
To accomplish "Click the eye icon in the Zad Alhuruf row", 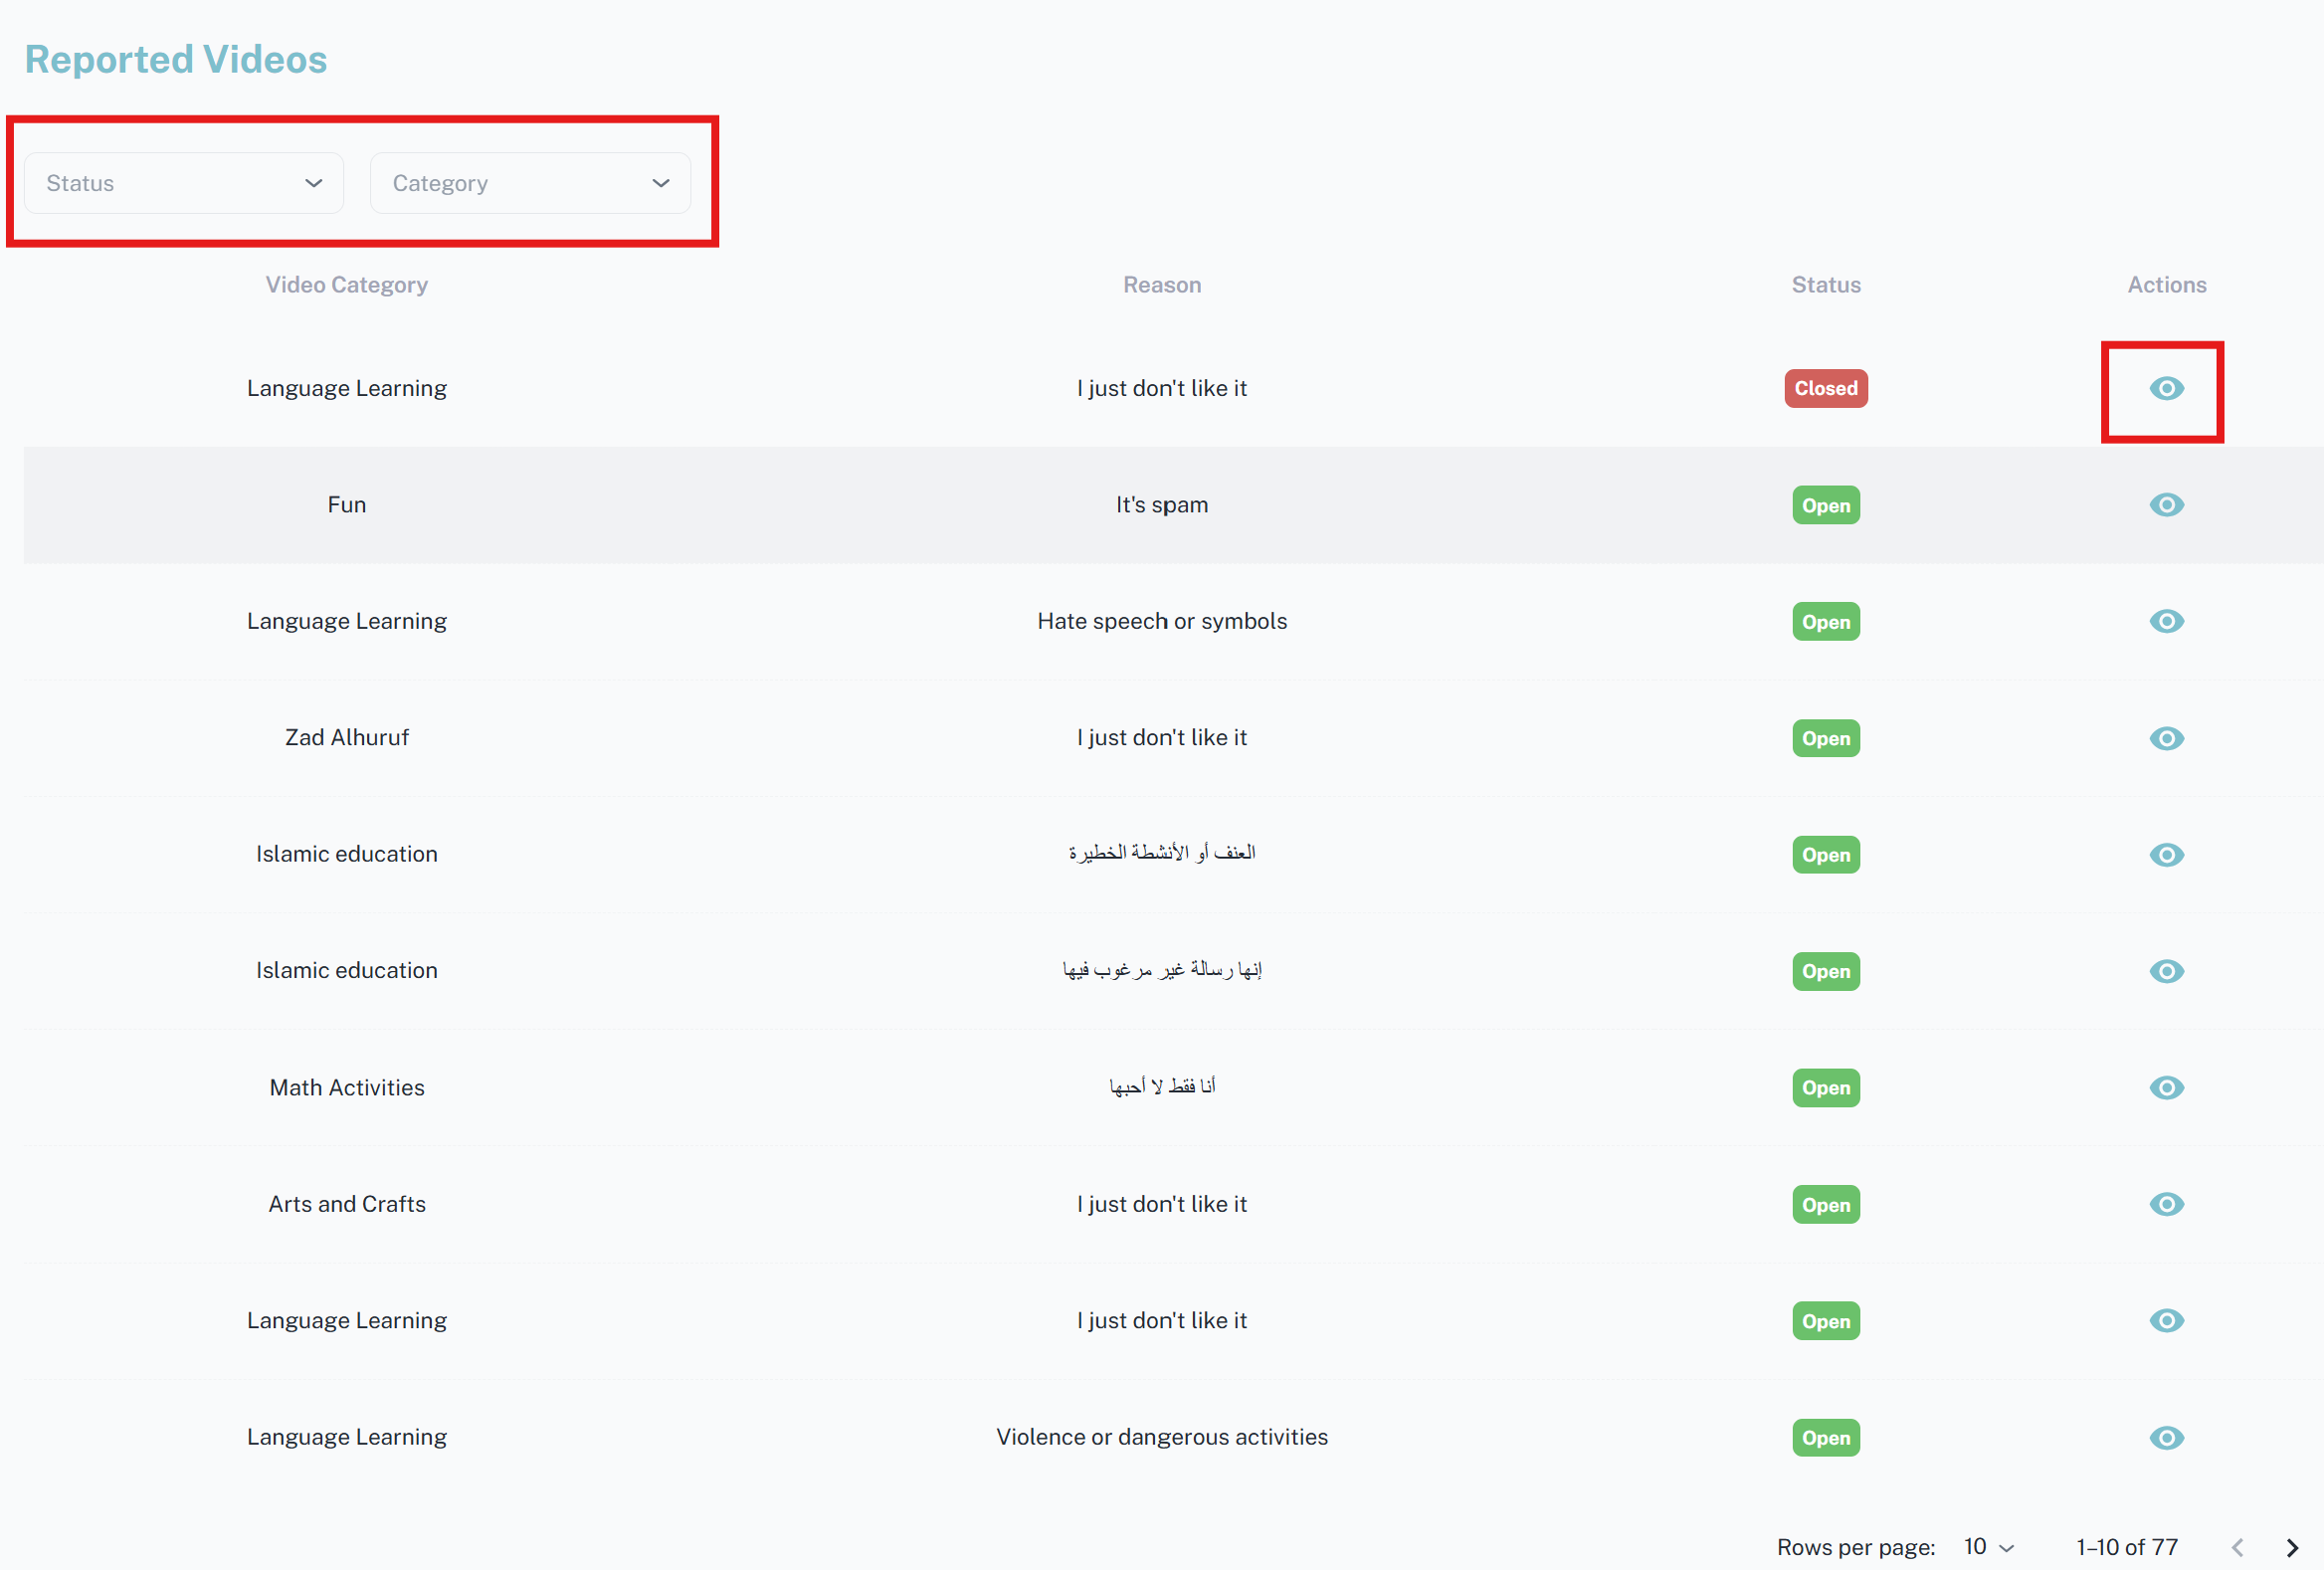I will click(x=2165, y=738).
